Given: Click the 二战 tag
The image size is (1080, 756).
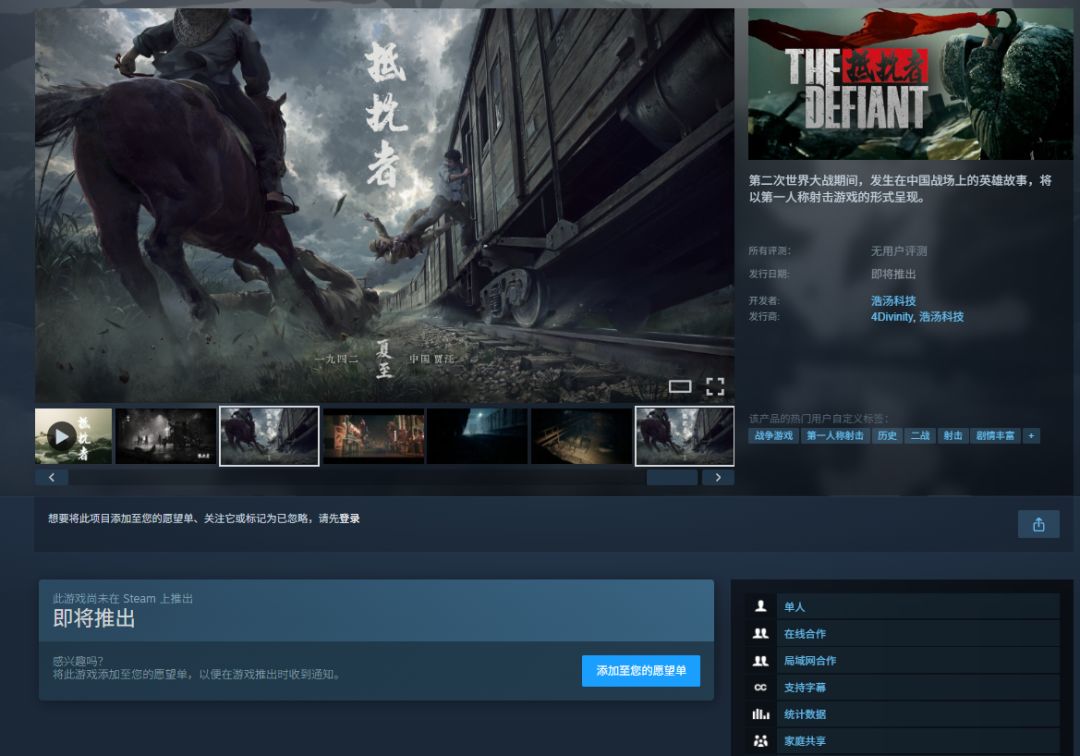Looking at the screenshot, I should (920, 436).
